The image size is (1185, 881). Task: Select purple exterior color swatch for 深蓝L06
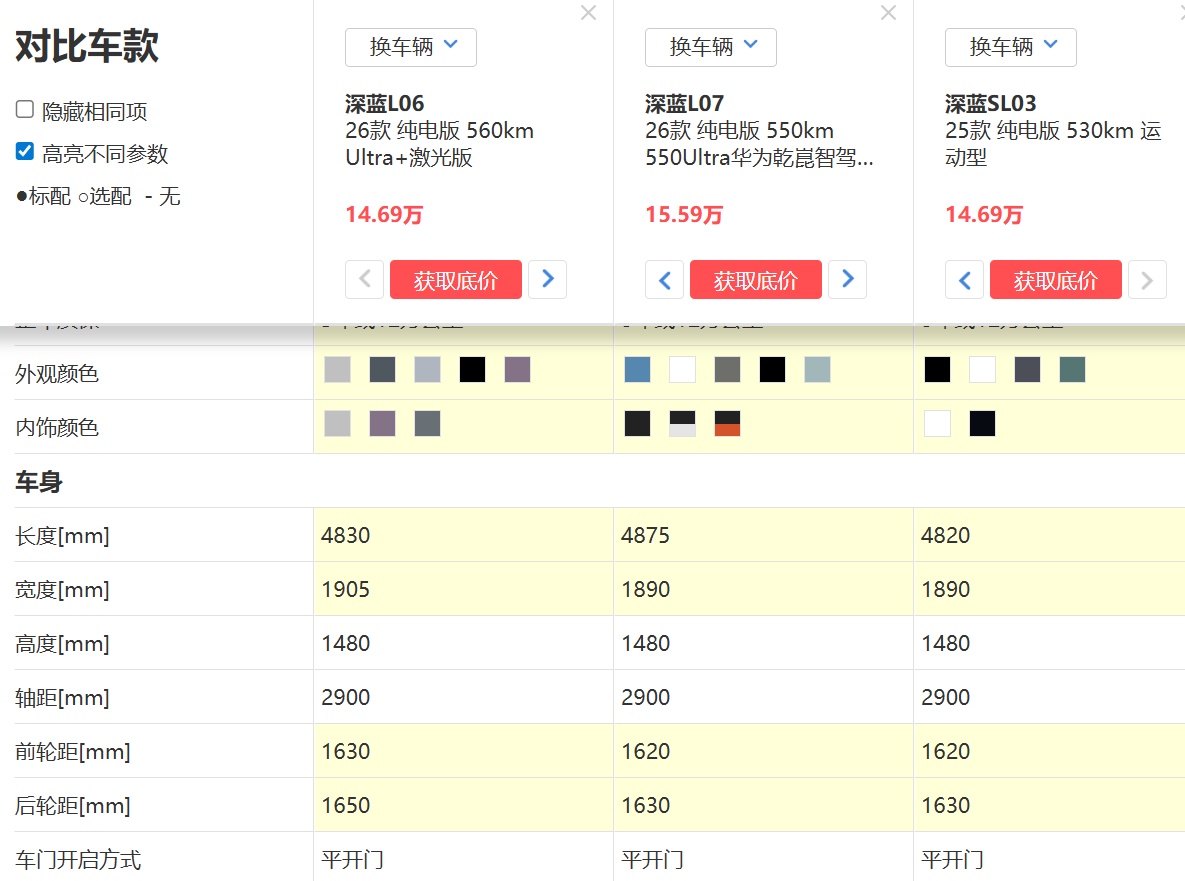517,370
